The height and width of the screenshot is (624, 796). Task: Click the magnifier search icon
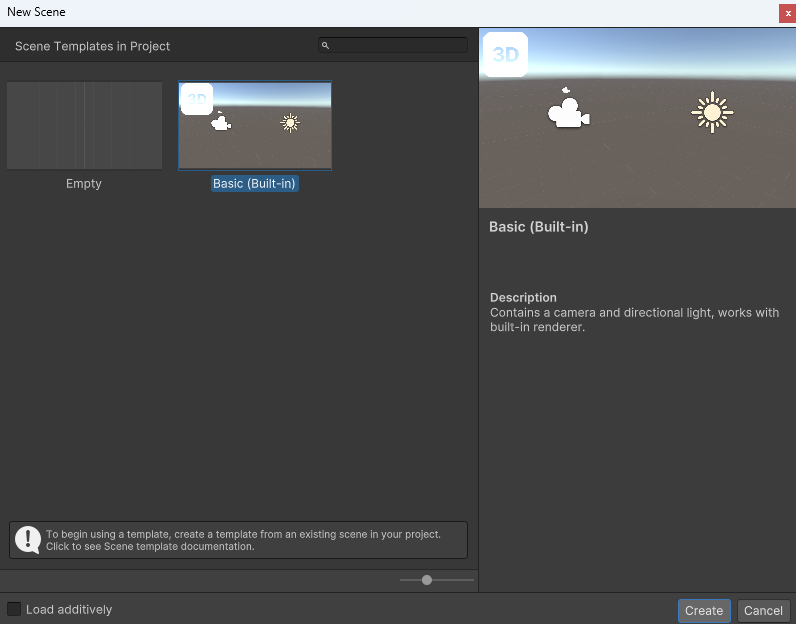pyautogui.click(x=325, y=46)
